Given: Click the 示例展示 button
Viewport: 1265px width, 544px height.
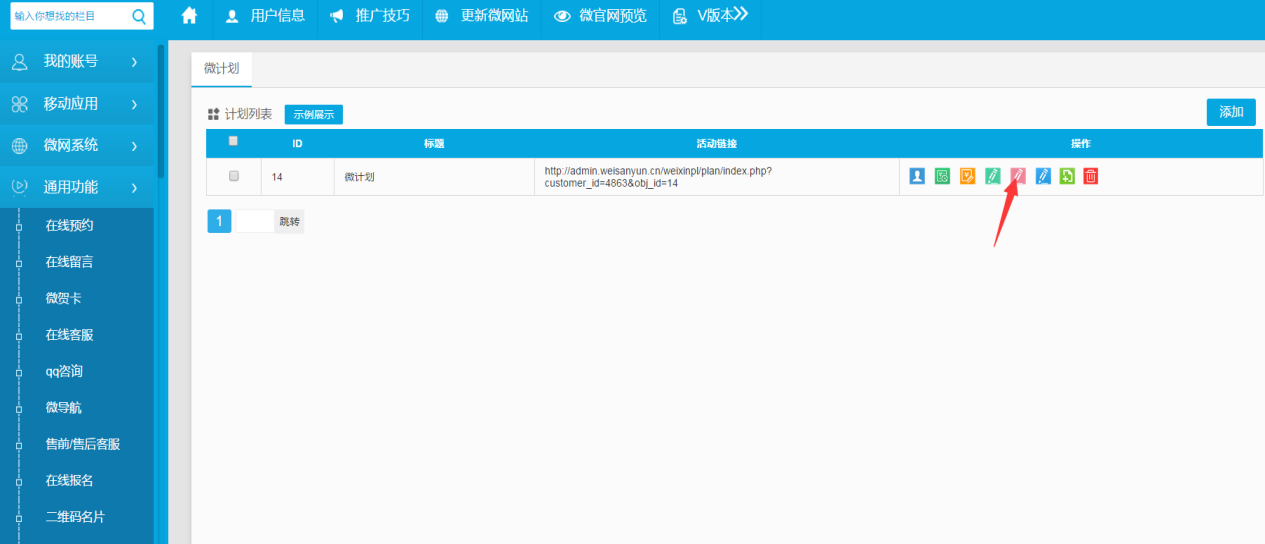Looking at the screenshot, I should pos(313,115).
